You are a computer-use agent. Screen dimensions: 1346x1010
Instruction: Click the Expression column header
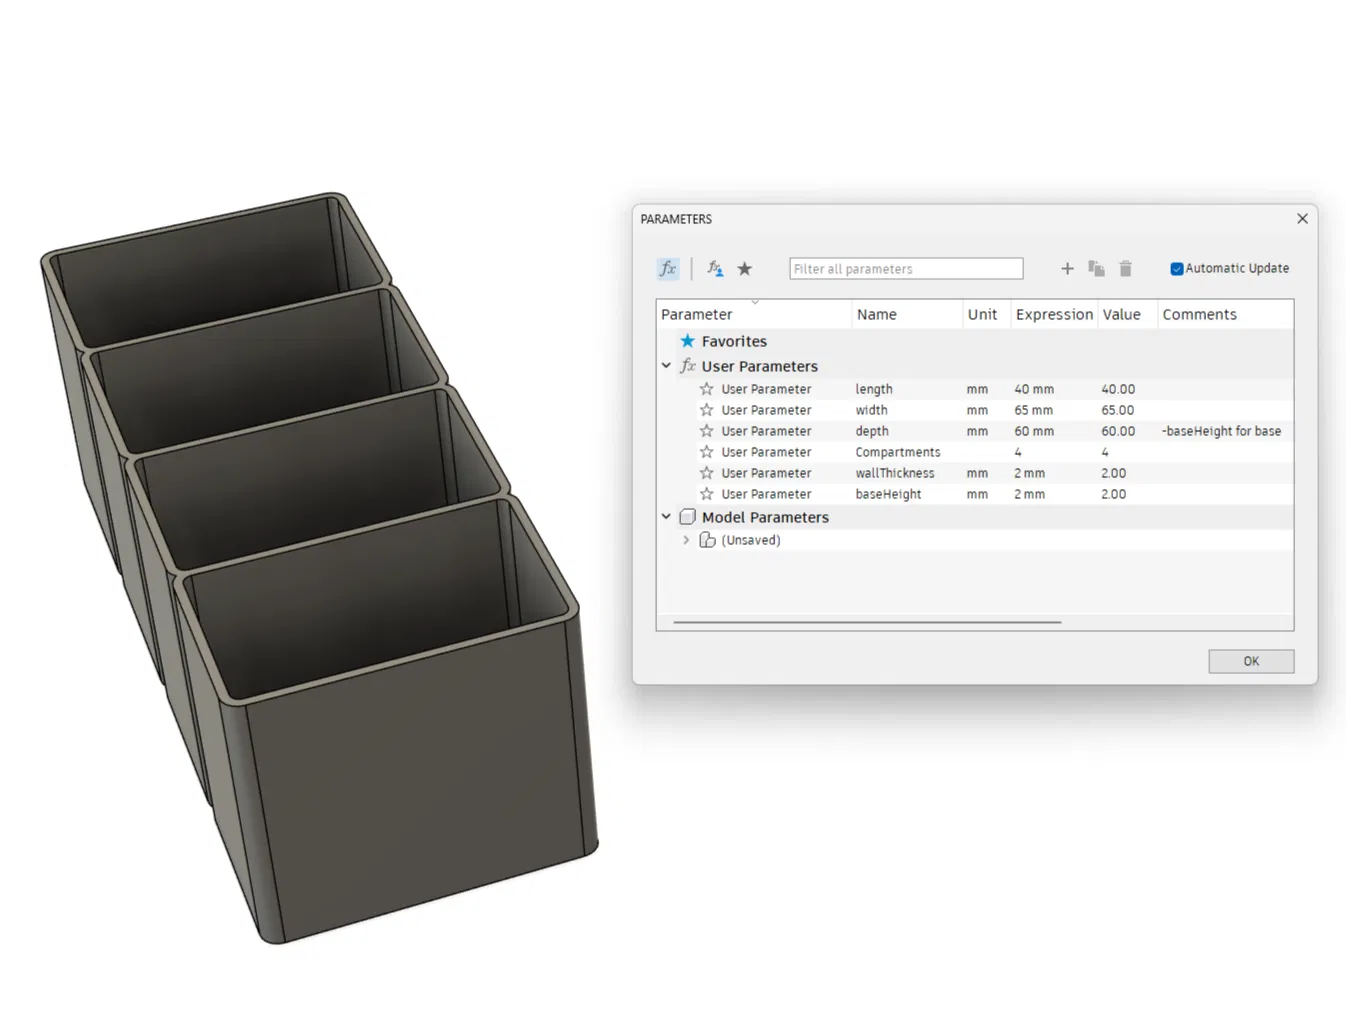[x=1054, y=314]
